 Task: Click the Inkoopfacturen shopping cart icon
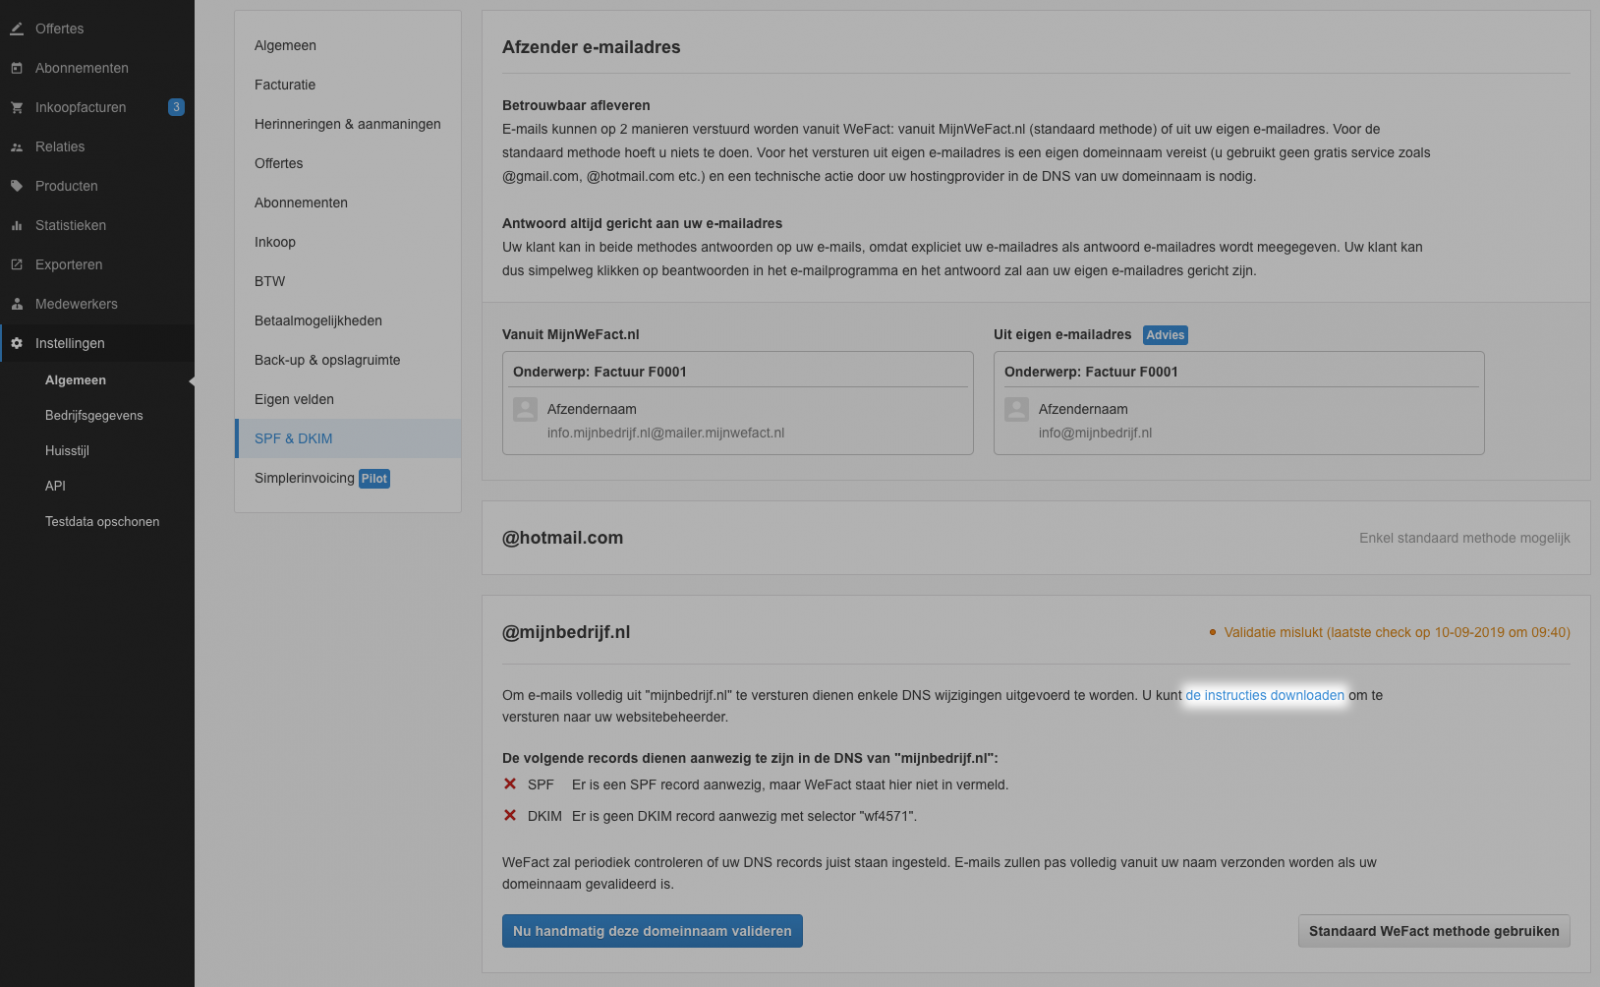tap(17, 107)
